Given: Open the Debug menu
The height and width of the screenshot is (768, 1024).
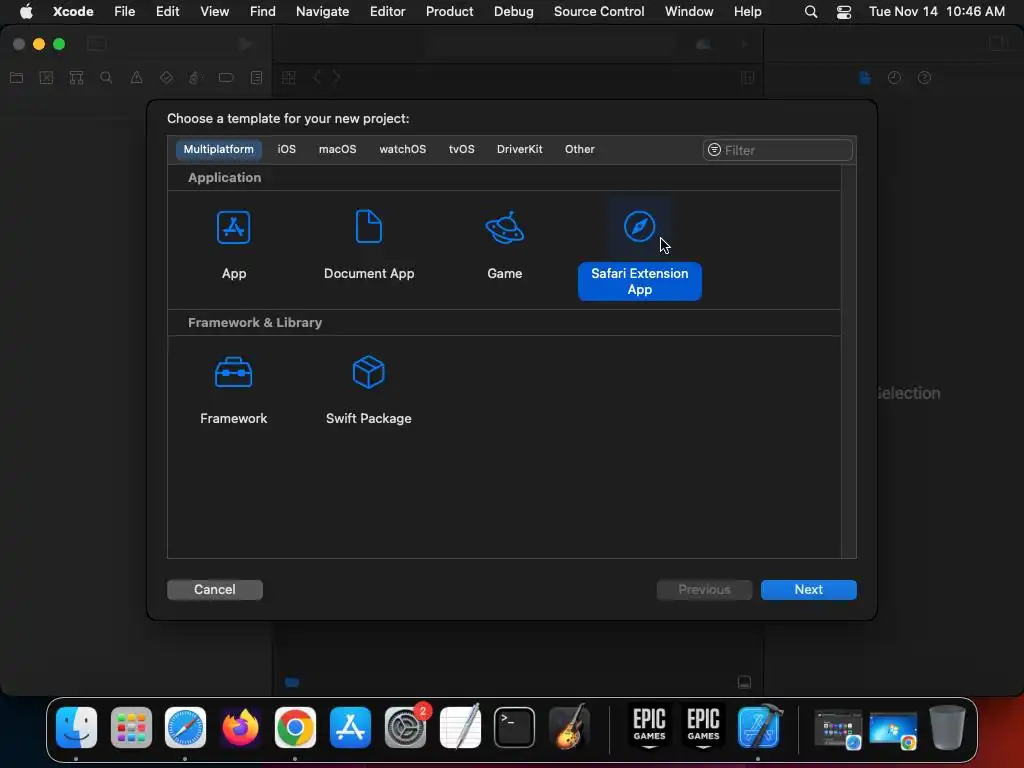Looking at the screenshot, I should [x=513, y=11].
